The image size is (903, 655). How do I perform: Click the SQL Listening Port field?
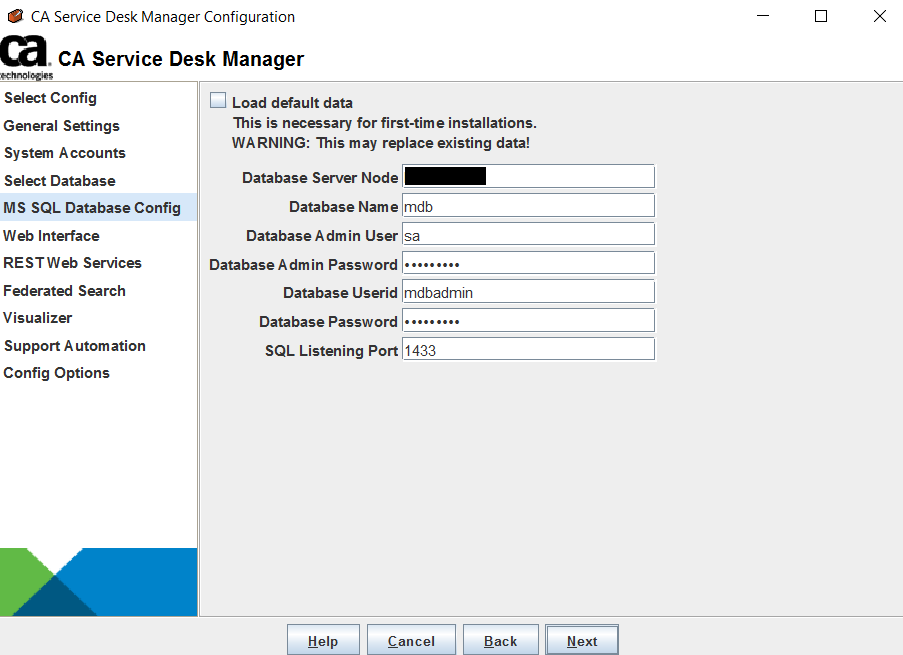pyautogui.click(x=528, y=350)
